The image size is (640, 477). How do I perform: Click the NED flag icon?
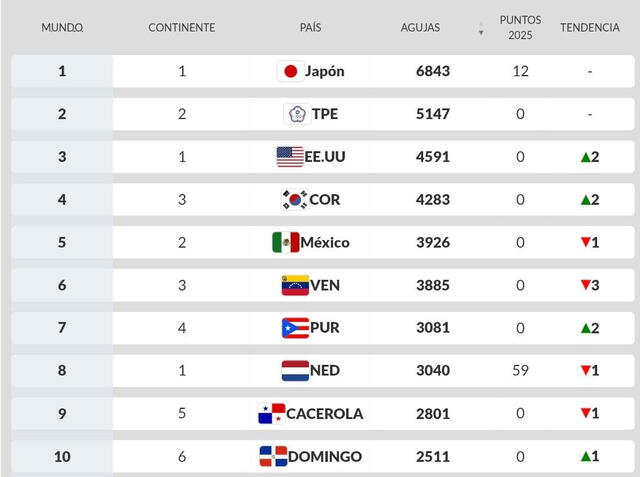coord(295,371)
